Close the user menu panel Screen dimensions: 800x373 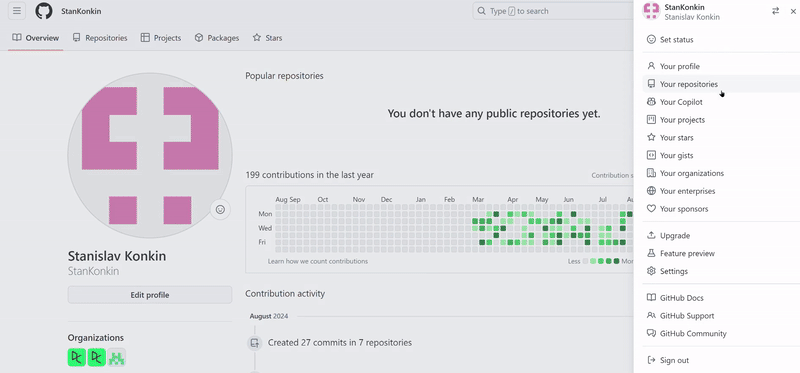[793, 11]
